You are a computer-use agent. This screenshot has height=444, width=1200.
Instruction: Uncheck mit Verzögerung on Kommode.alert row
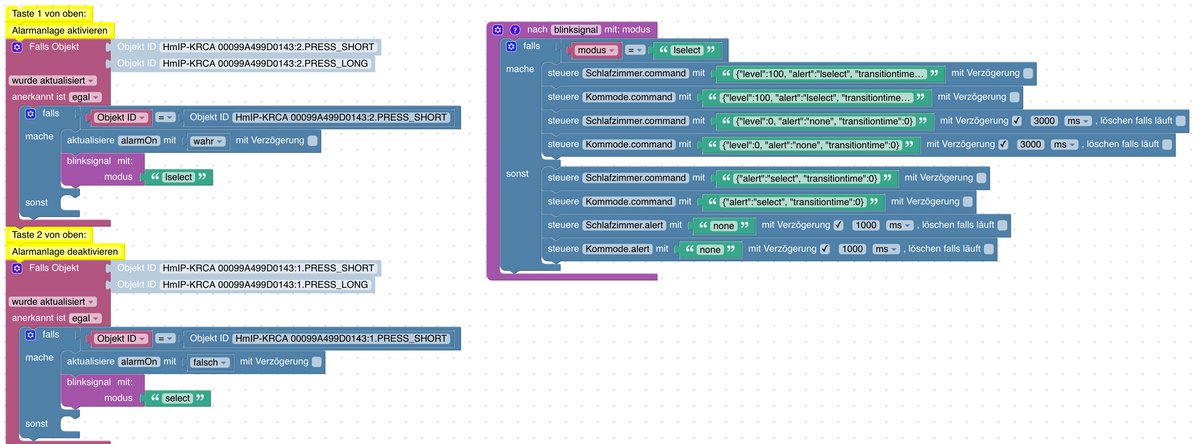point(825,249)
